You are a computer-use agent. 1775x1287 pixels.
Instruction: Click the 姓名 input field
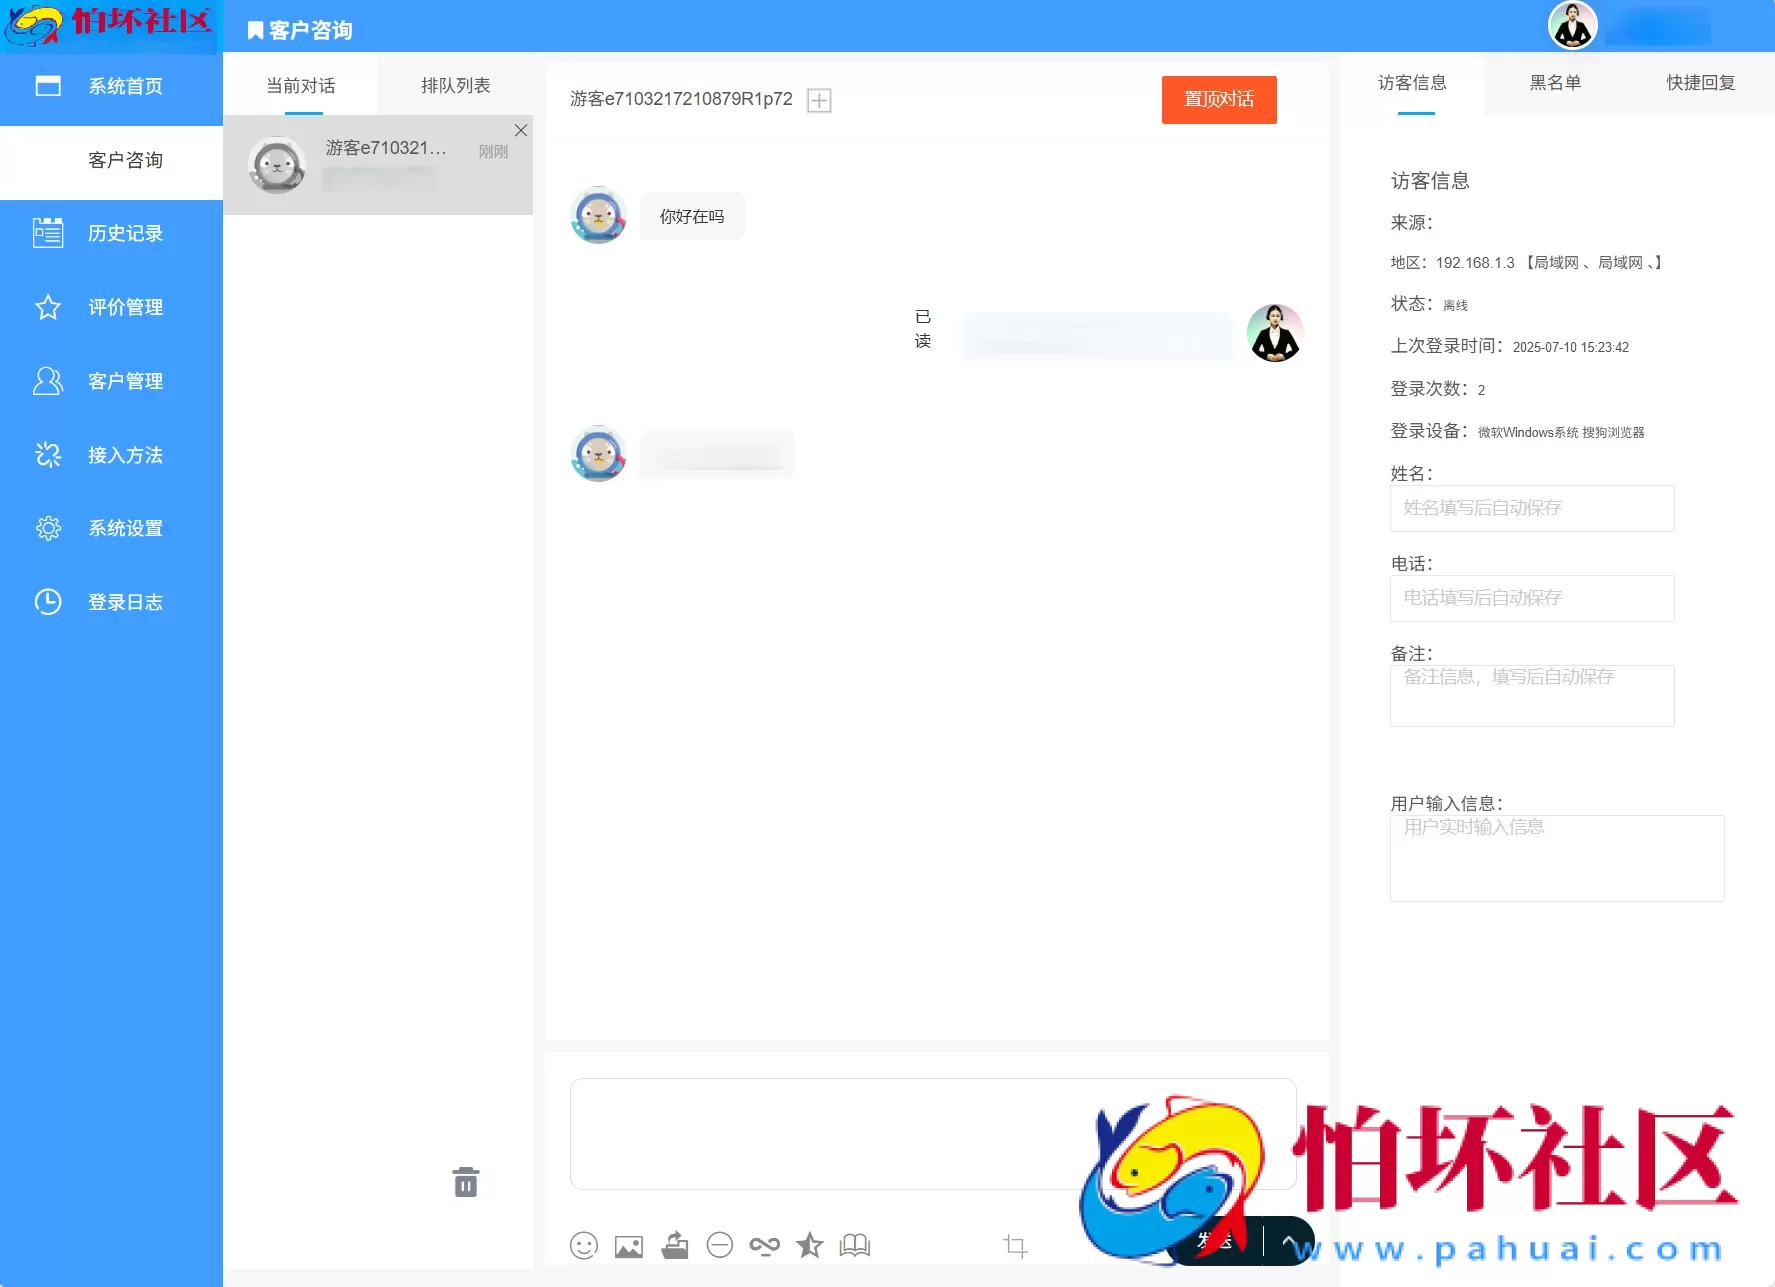pyautogui.click(x=1531, y=508)
